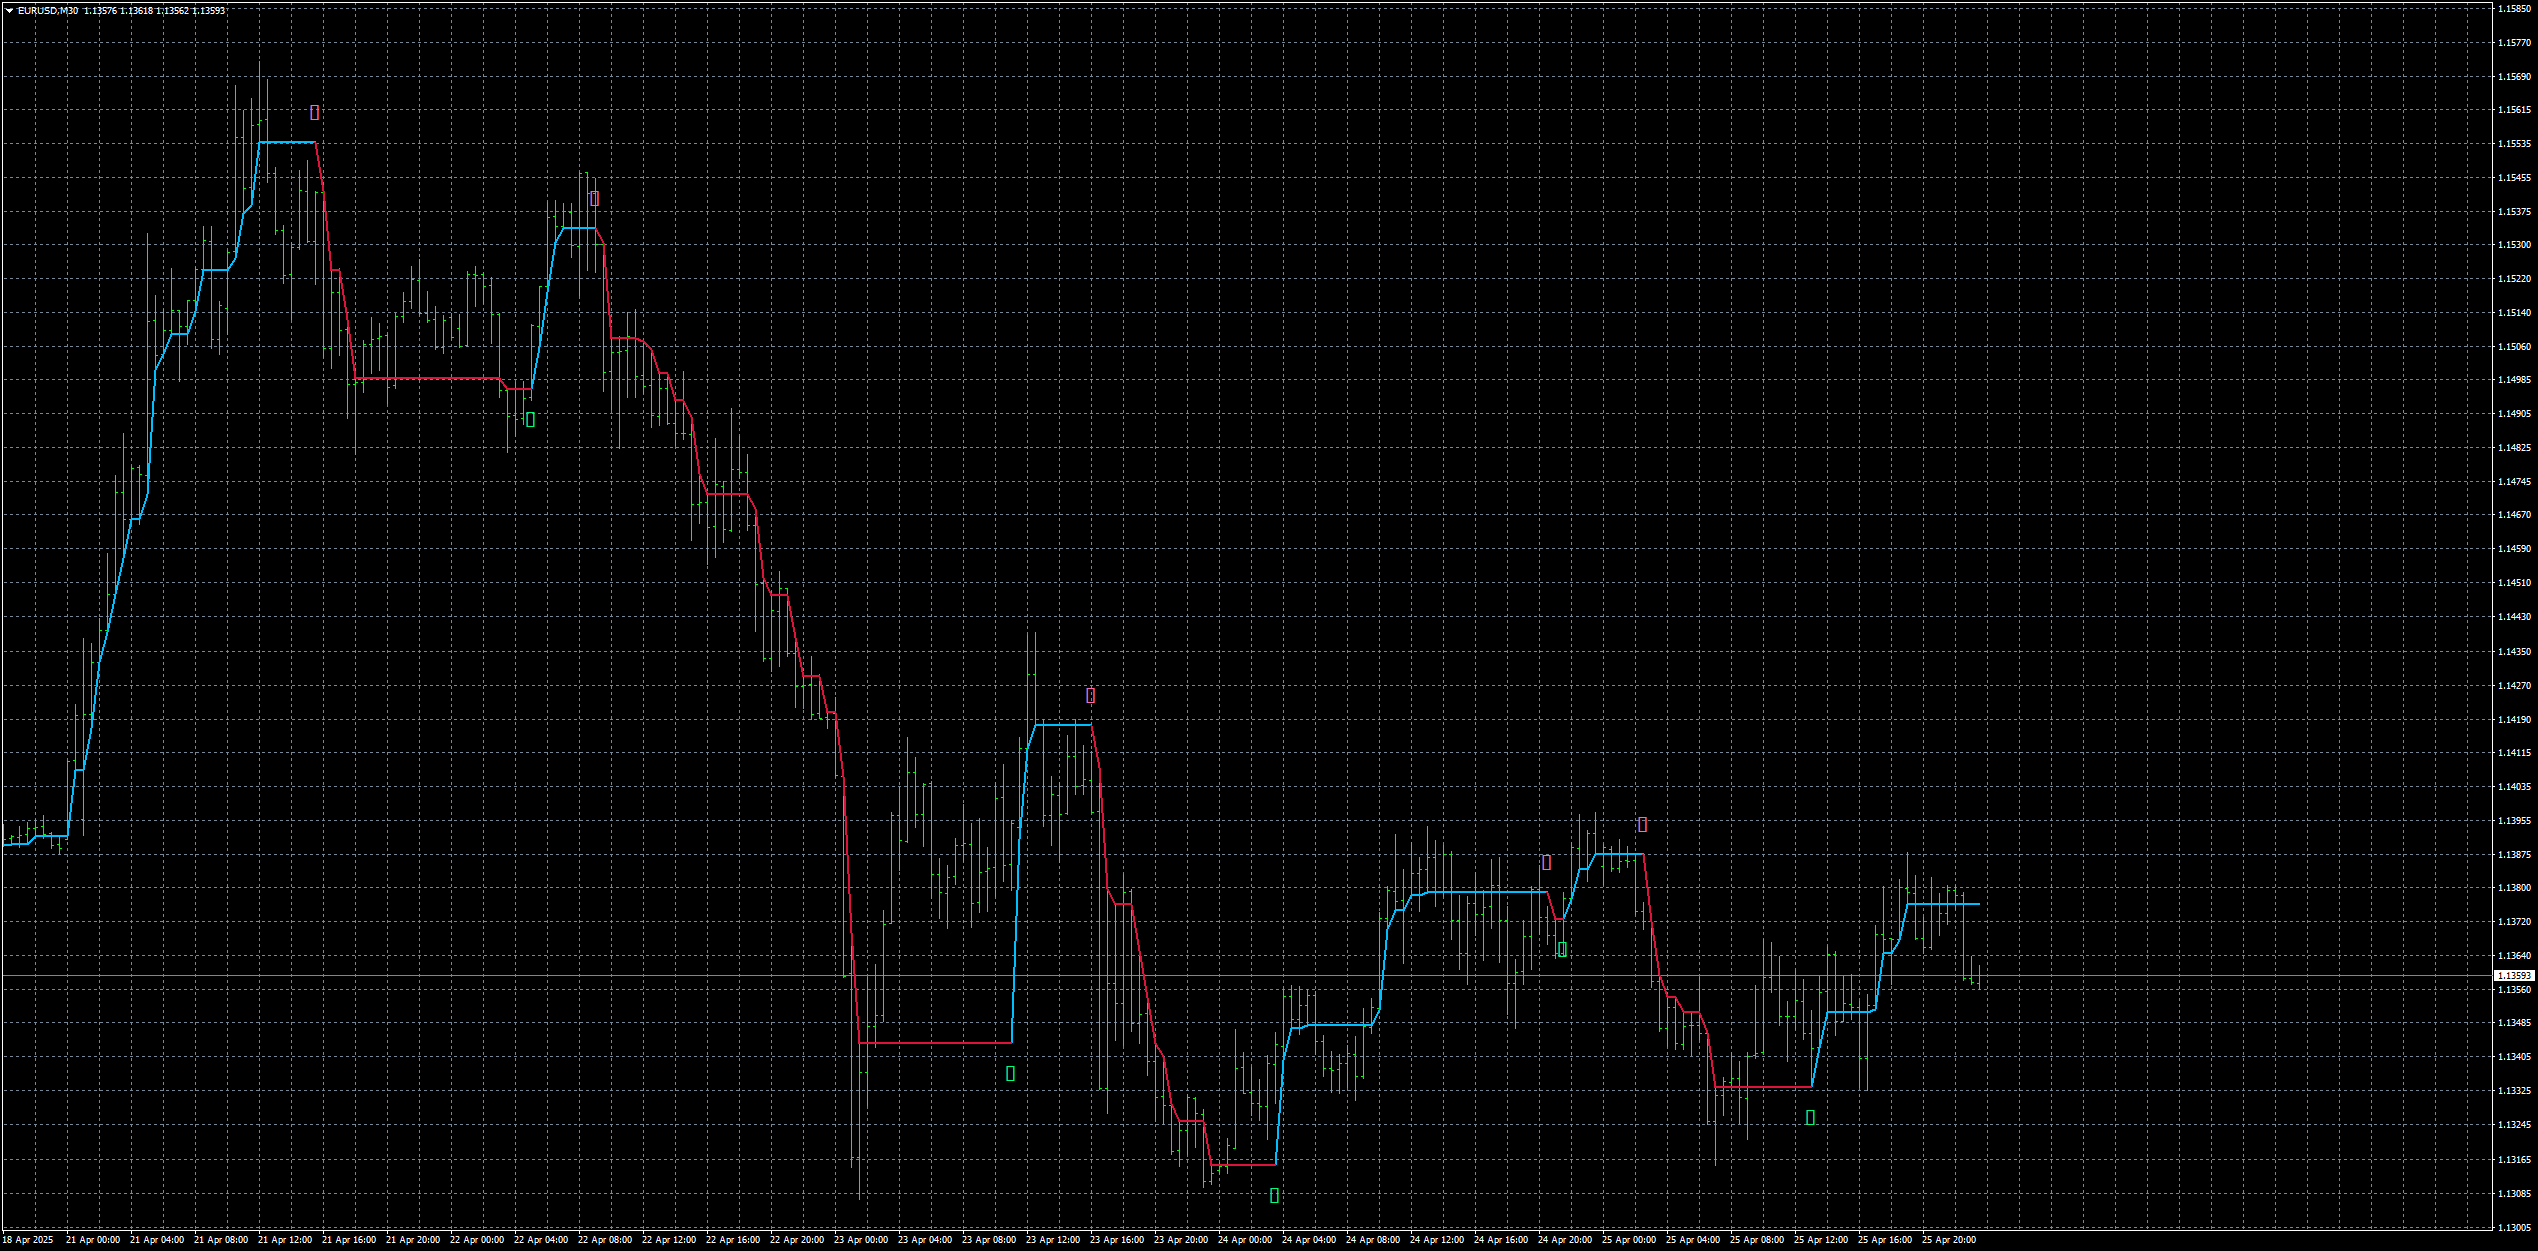This screenshot has height=1251, width=2538.
Task: Click the 1.13800 price scale label
Action: click(2514, 888)
